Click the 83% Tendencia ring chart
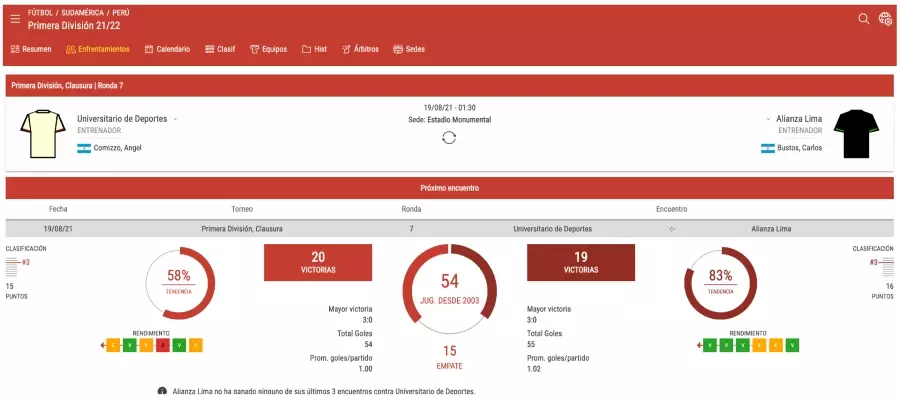Viewport: 900px width, 401px height. 720,283
